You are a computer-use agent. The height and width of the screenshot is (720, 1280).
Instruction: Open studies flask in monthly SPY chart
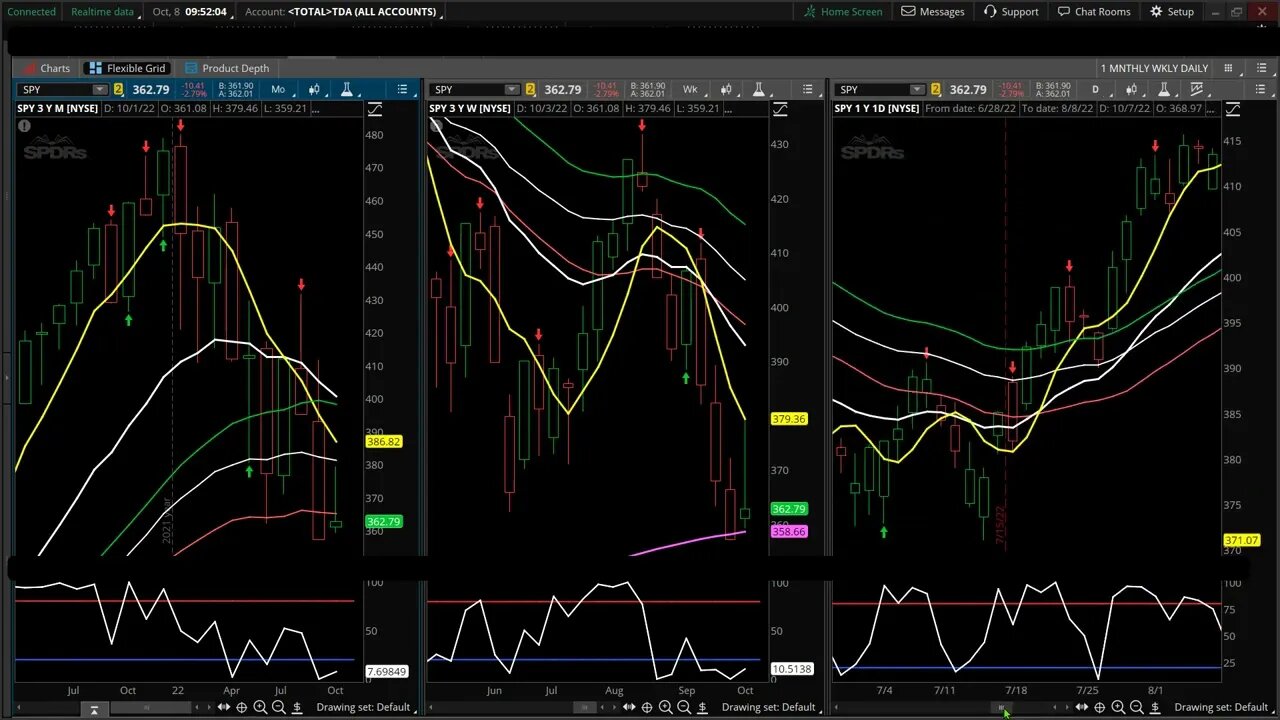coord(346,90)
